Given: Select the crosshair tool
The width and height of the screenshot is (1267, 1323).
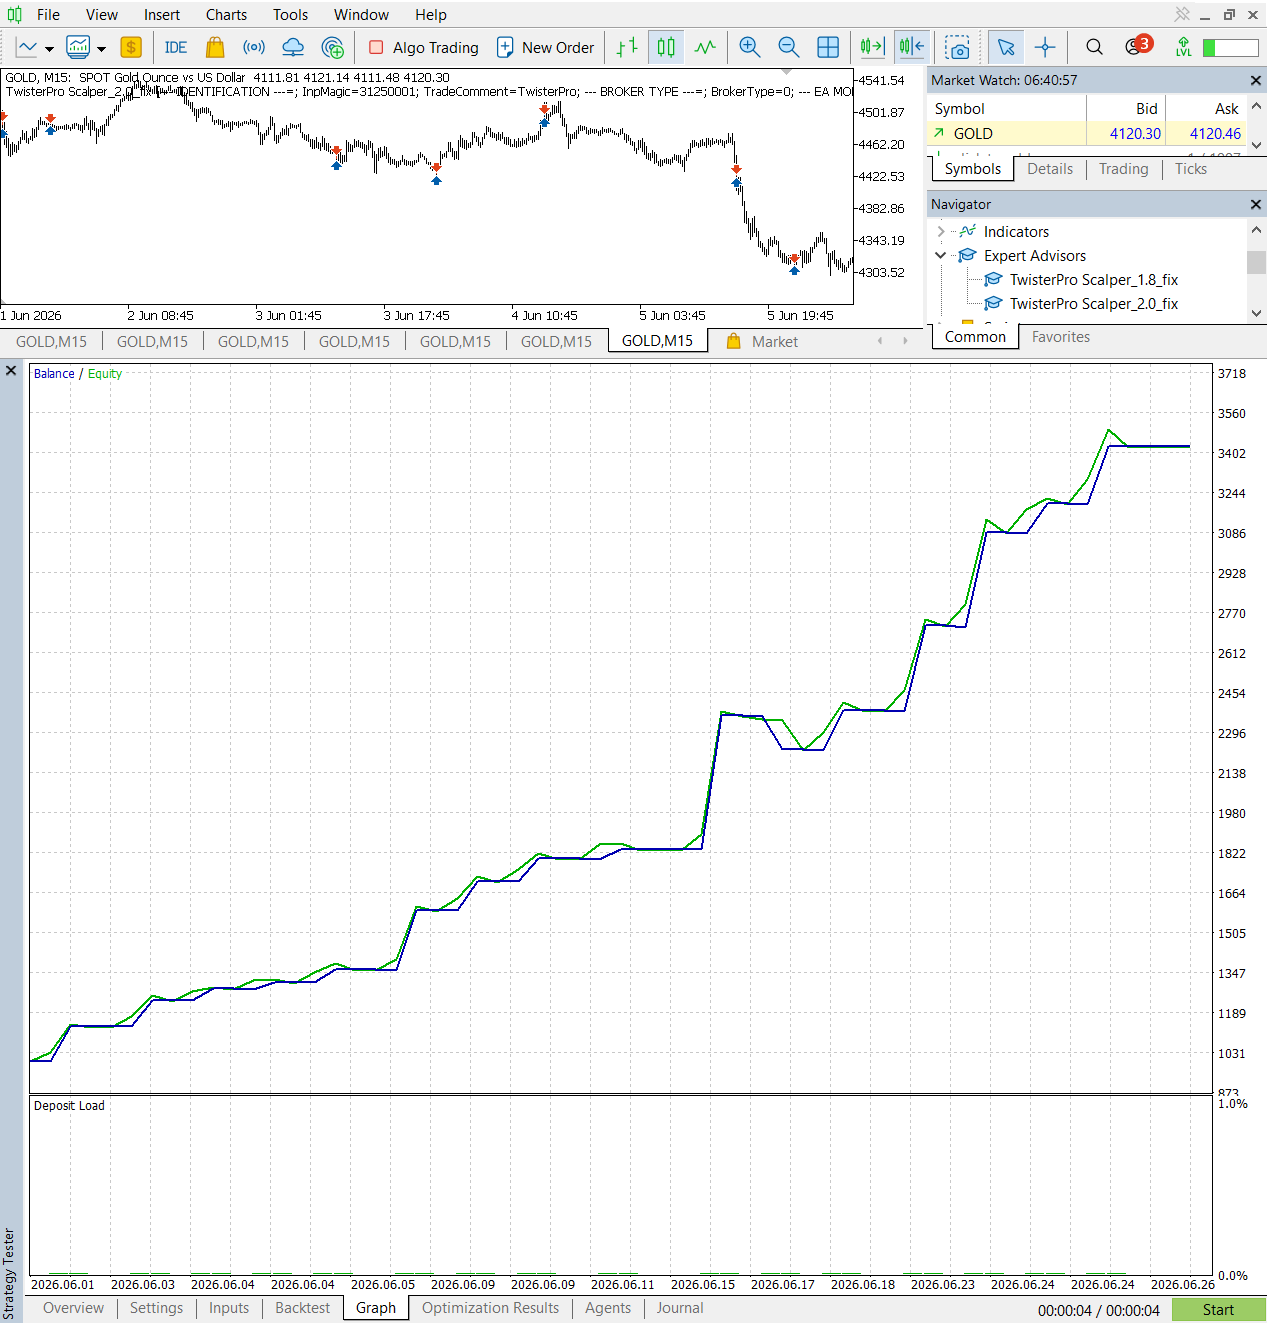Looking at the screenshot, I should point(1045,47).
